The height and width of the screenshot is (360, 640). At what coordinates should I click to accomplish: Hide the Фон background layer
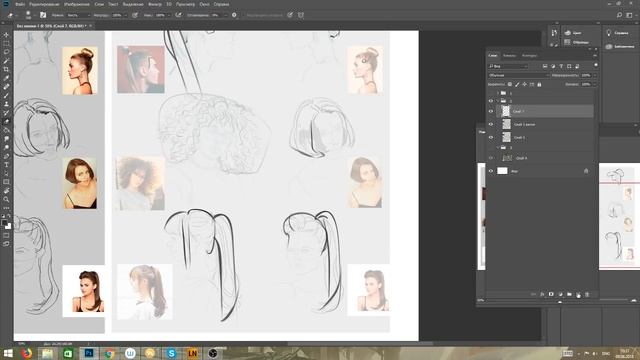pyautogui.click(x=491, y=171)
